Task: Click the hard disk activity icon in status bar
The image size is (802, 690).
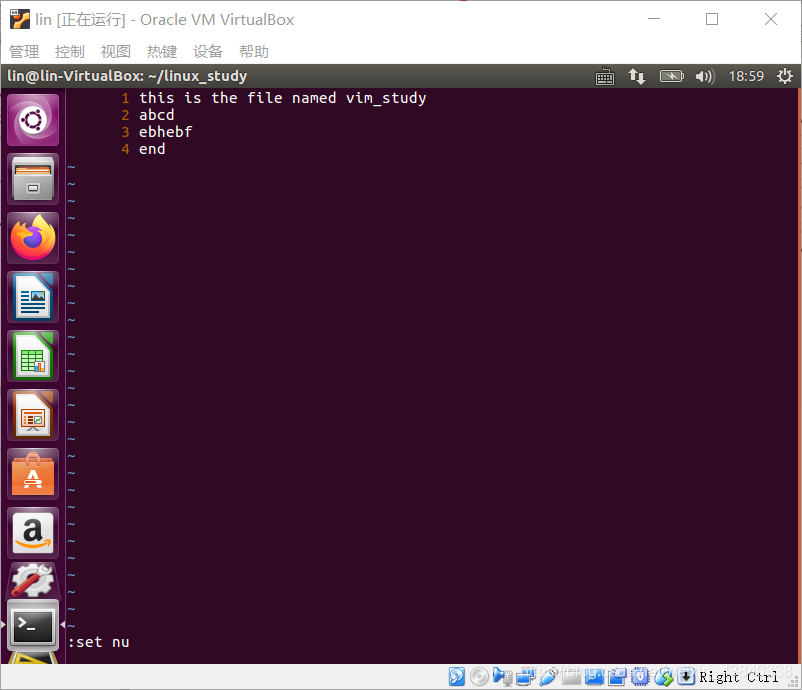Action: click(x=457, y=676)
